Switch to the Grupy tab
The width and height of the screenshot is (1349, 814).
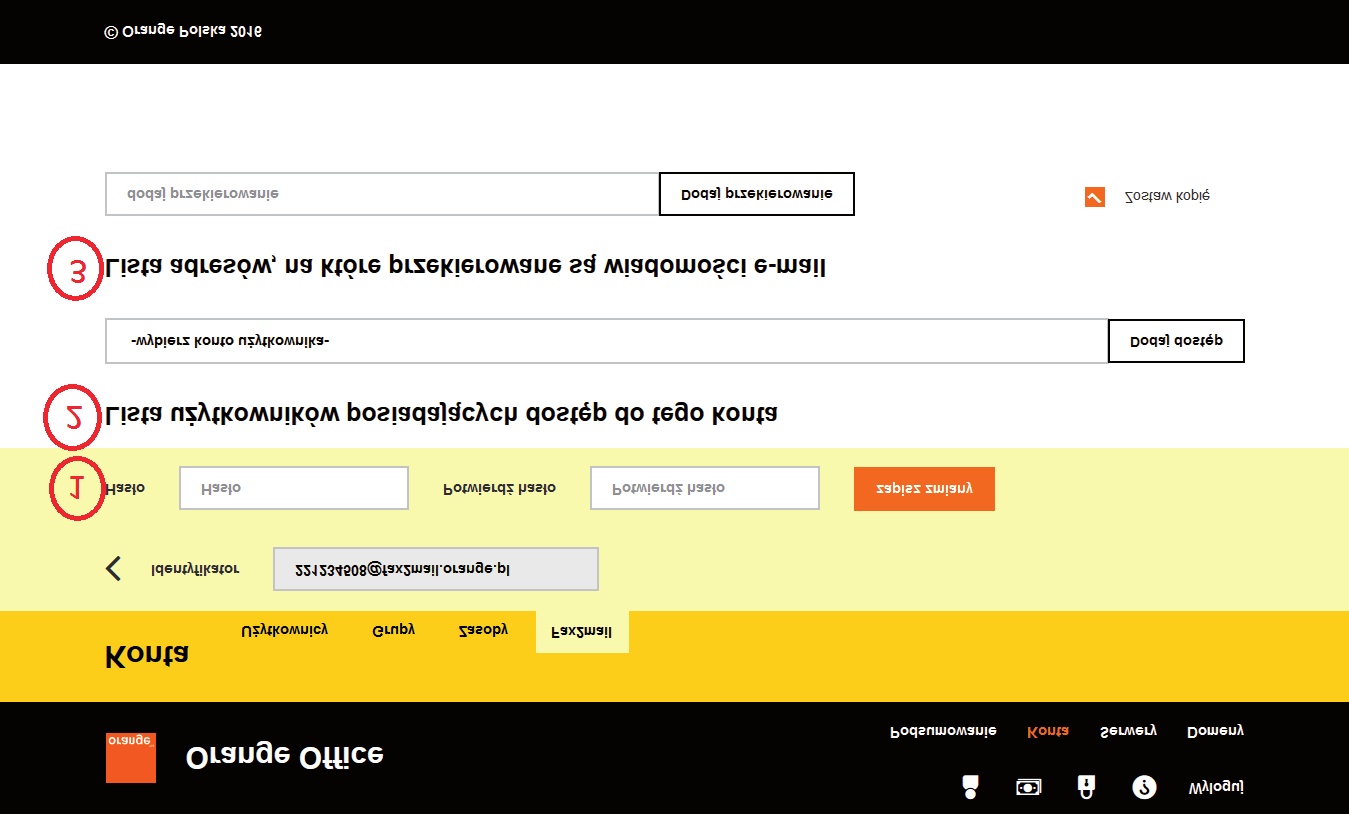point(394,630)
